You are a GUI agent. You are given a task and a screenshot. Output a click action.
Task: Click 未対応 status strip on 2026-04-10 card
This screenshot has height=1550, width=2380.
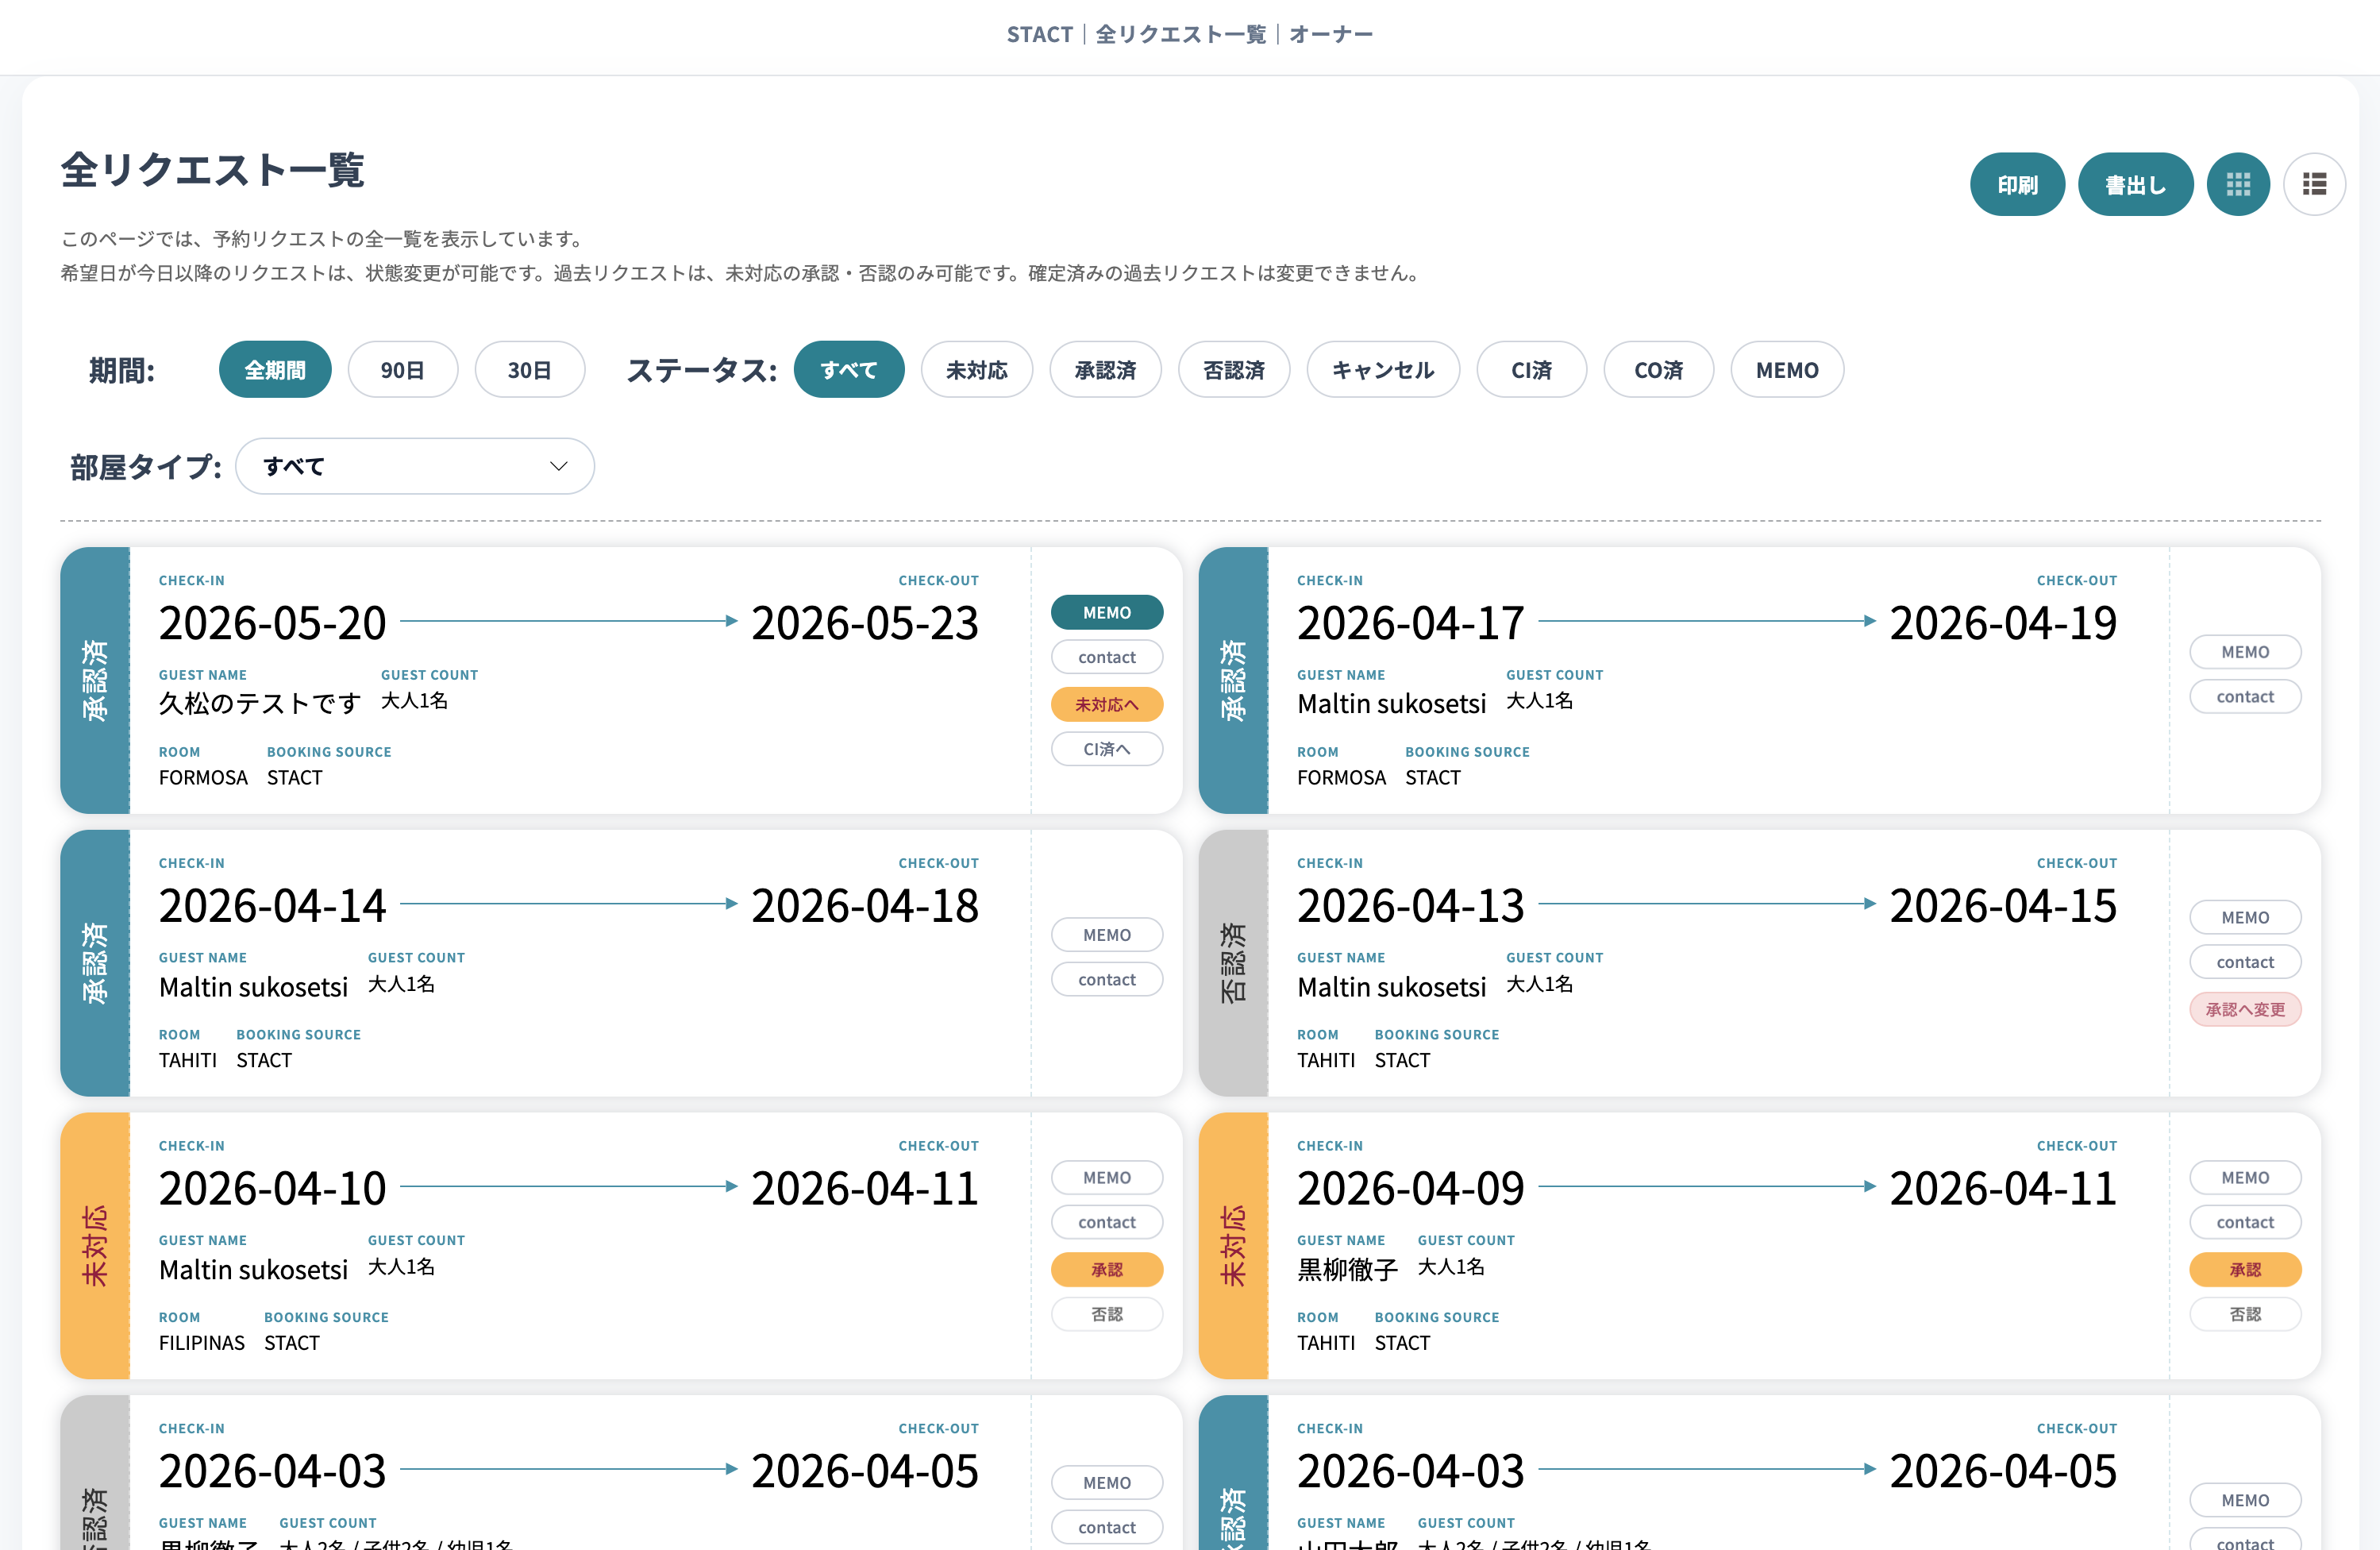[95, 1246]
